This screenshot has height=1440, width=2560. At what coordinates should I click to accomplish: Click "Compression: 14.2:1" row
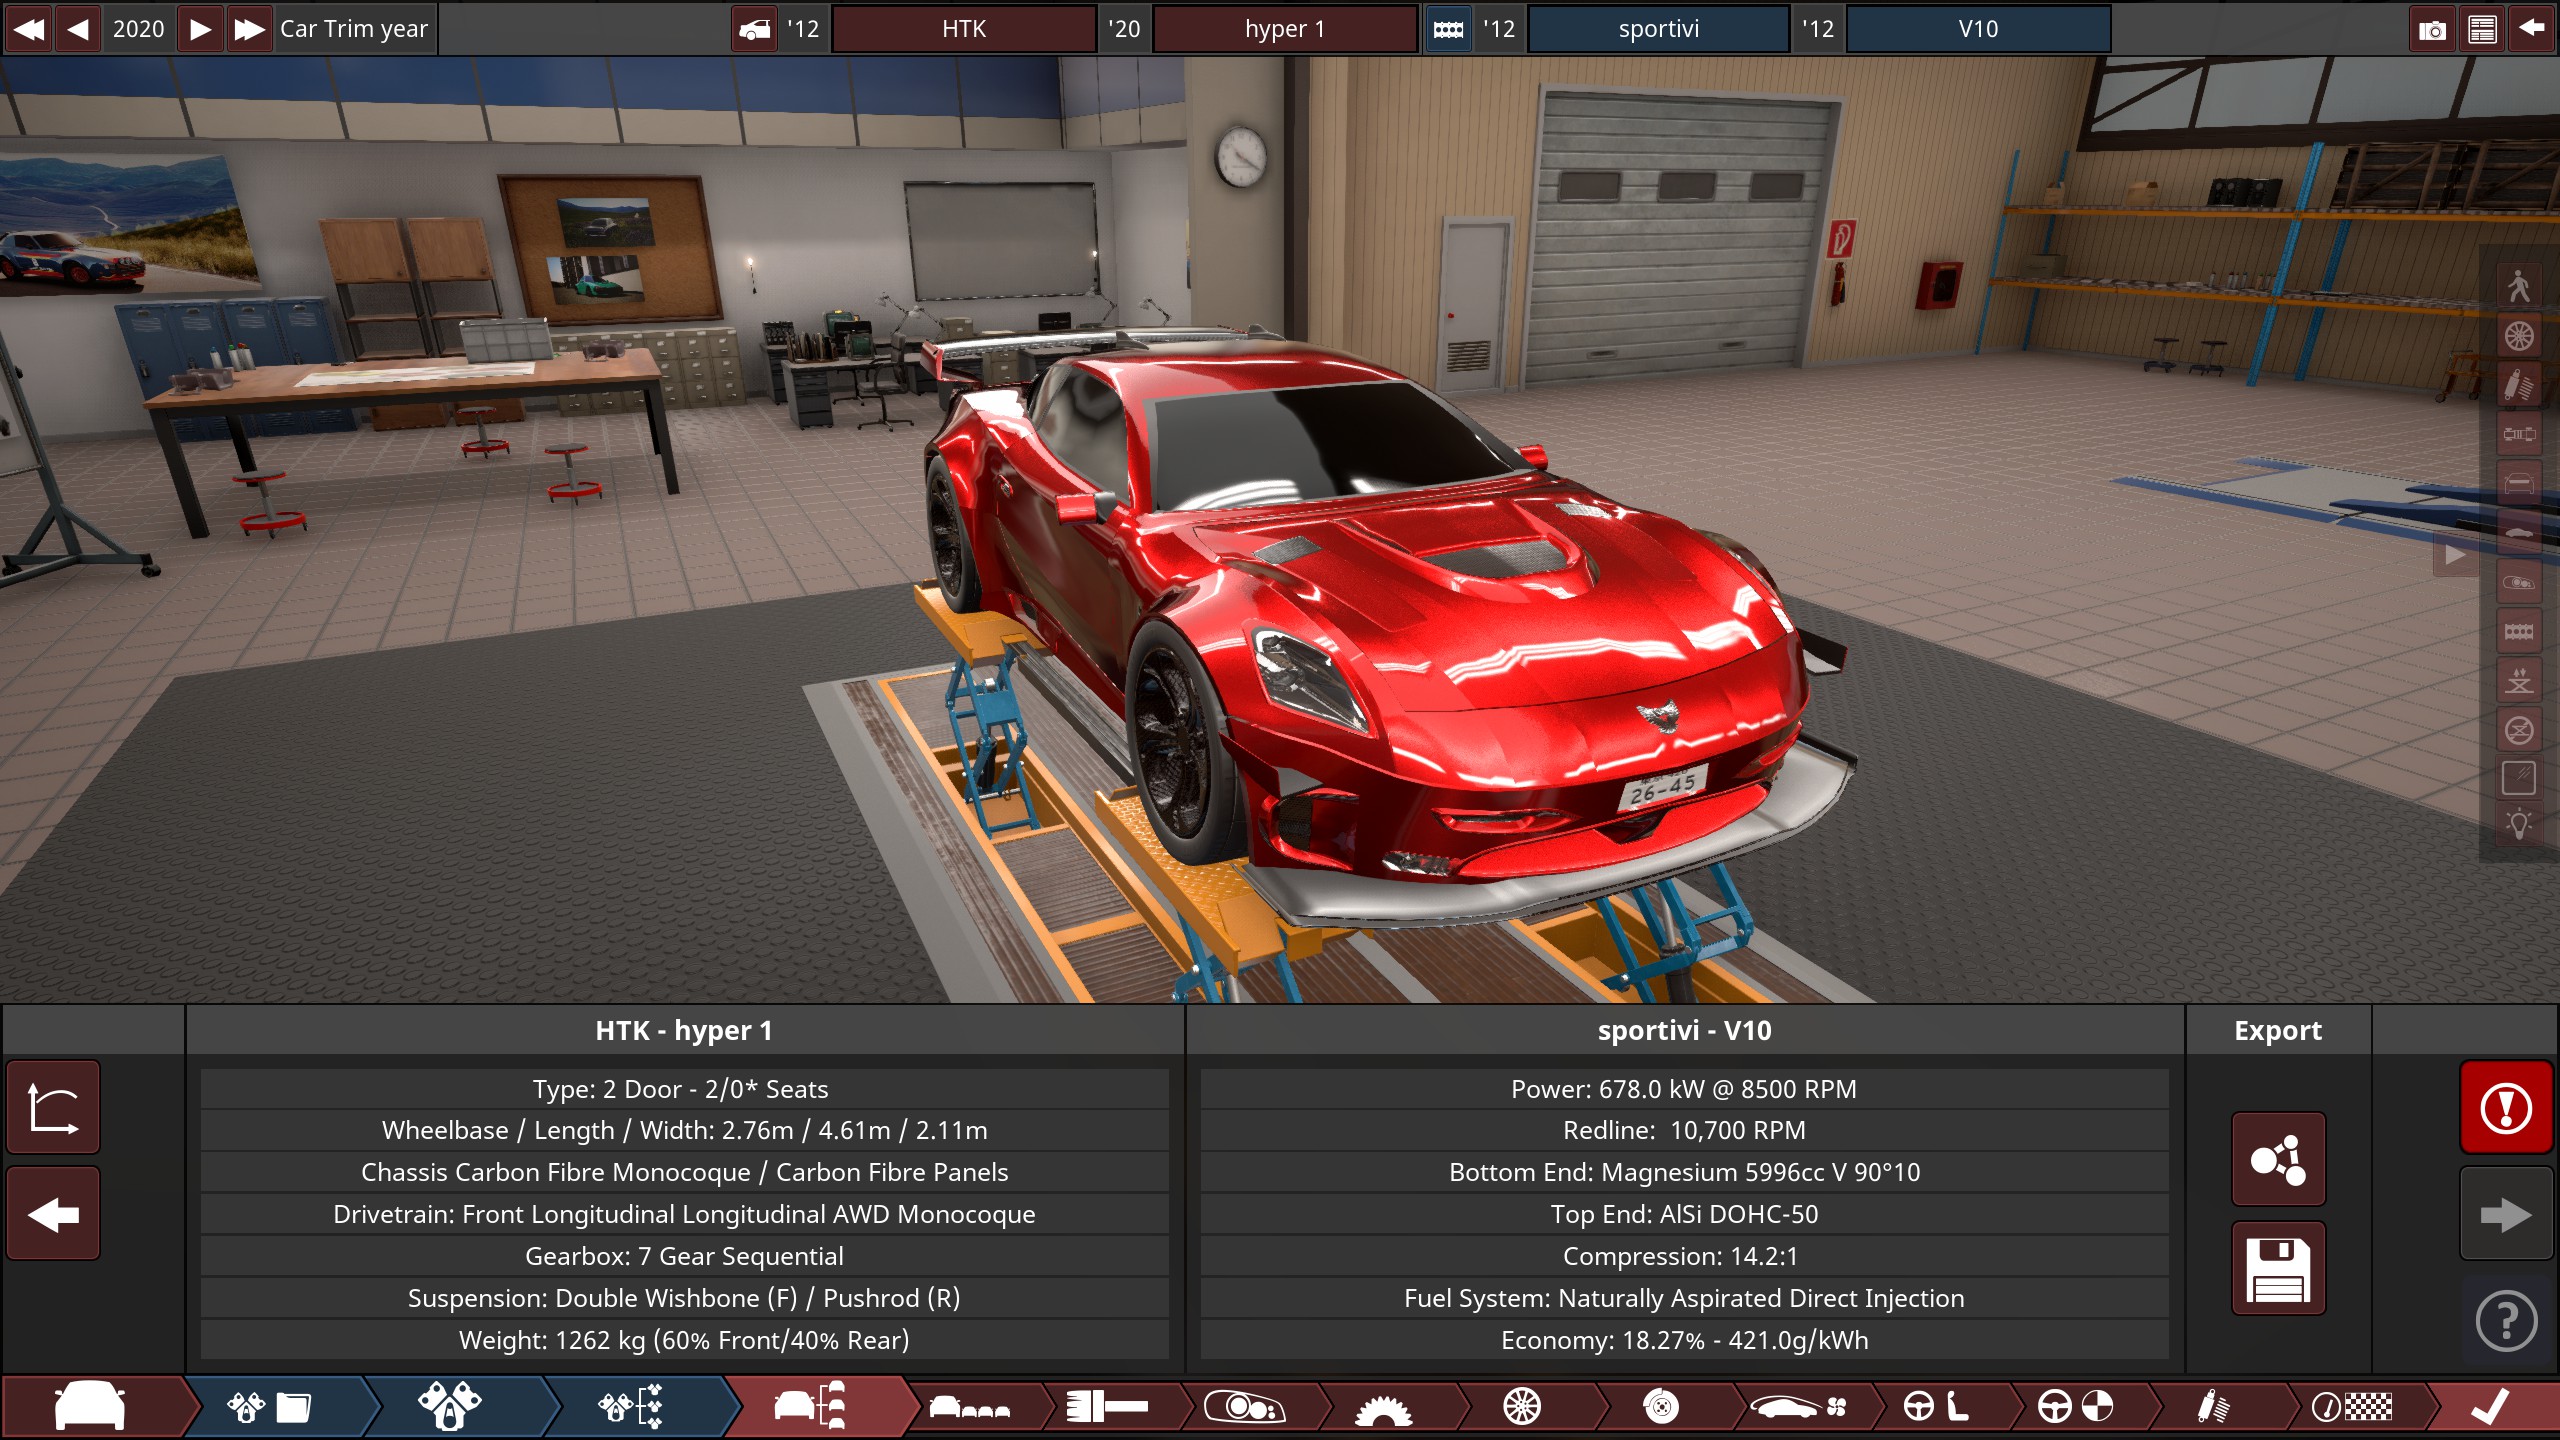(1684, 1256)
